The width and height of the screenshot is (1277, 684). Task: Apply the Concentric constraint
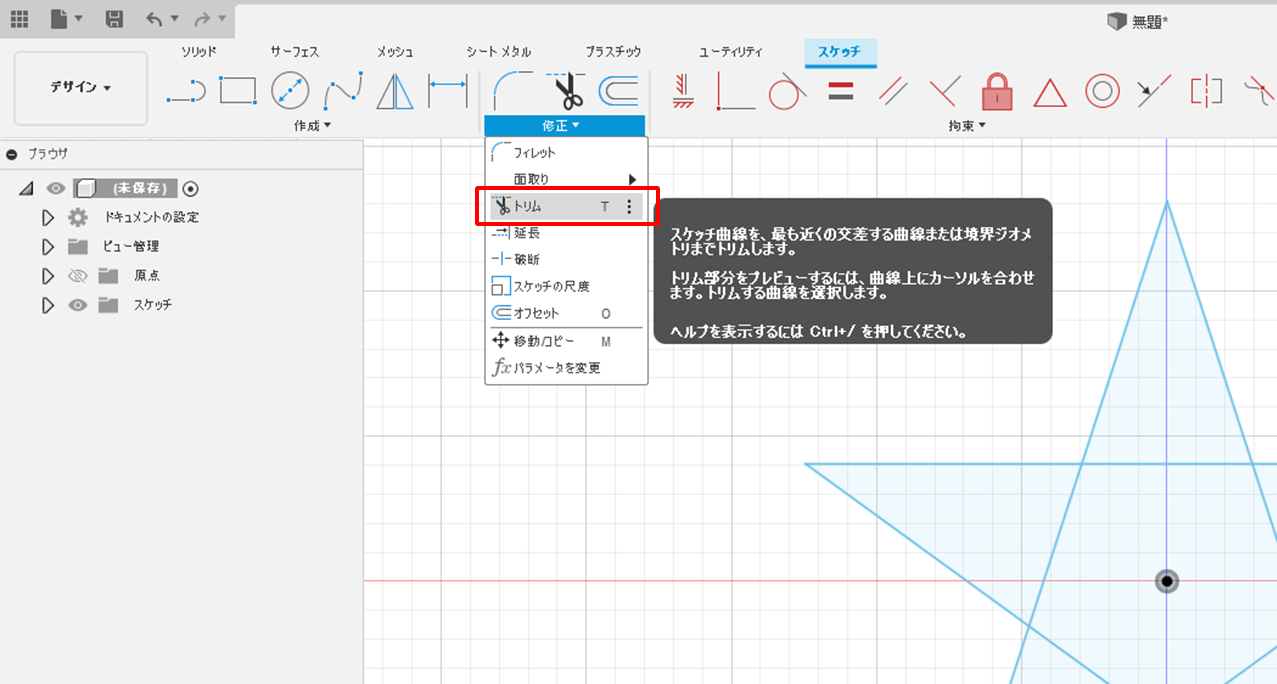point(1101,91)
